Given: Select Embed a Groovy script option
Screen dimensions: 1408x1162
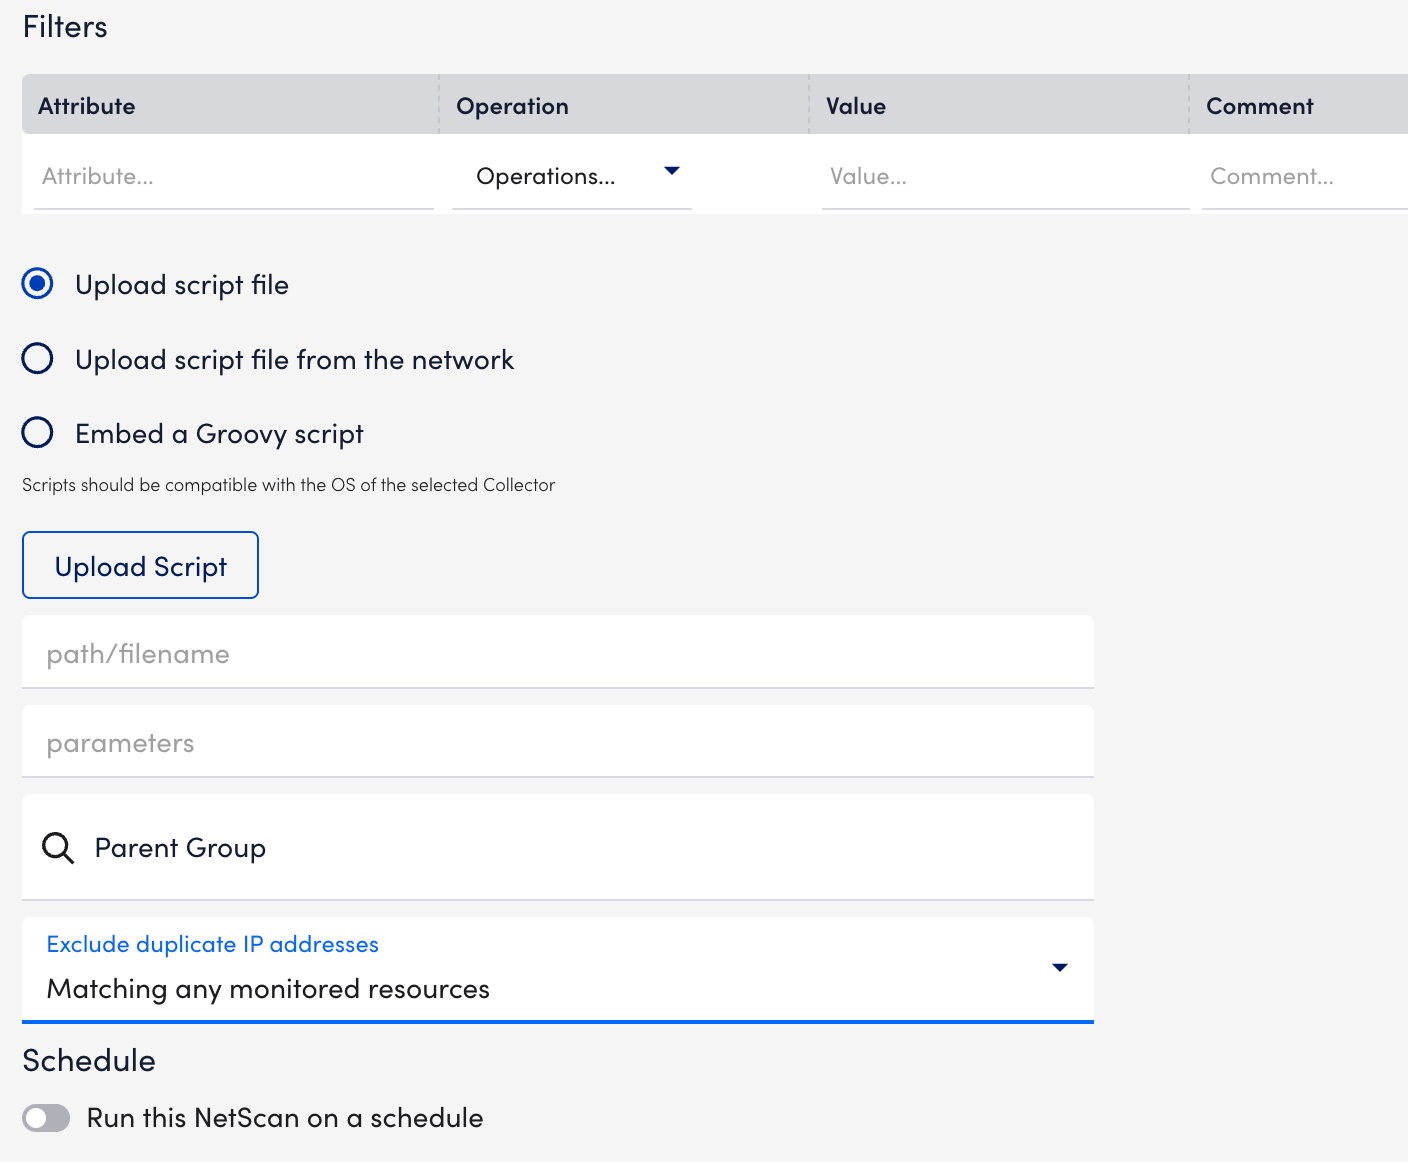Looking at the screenshot, I should pos(37,432).
